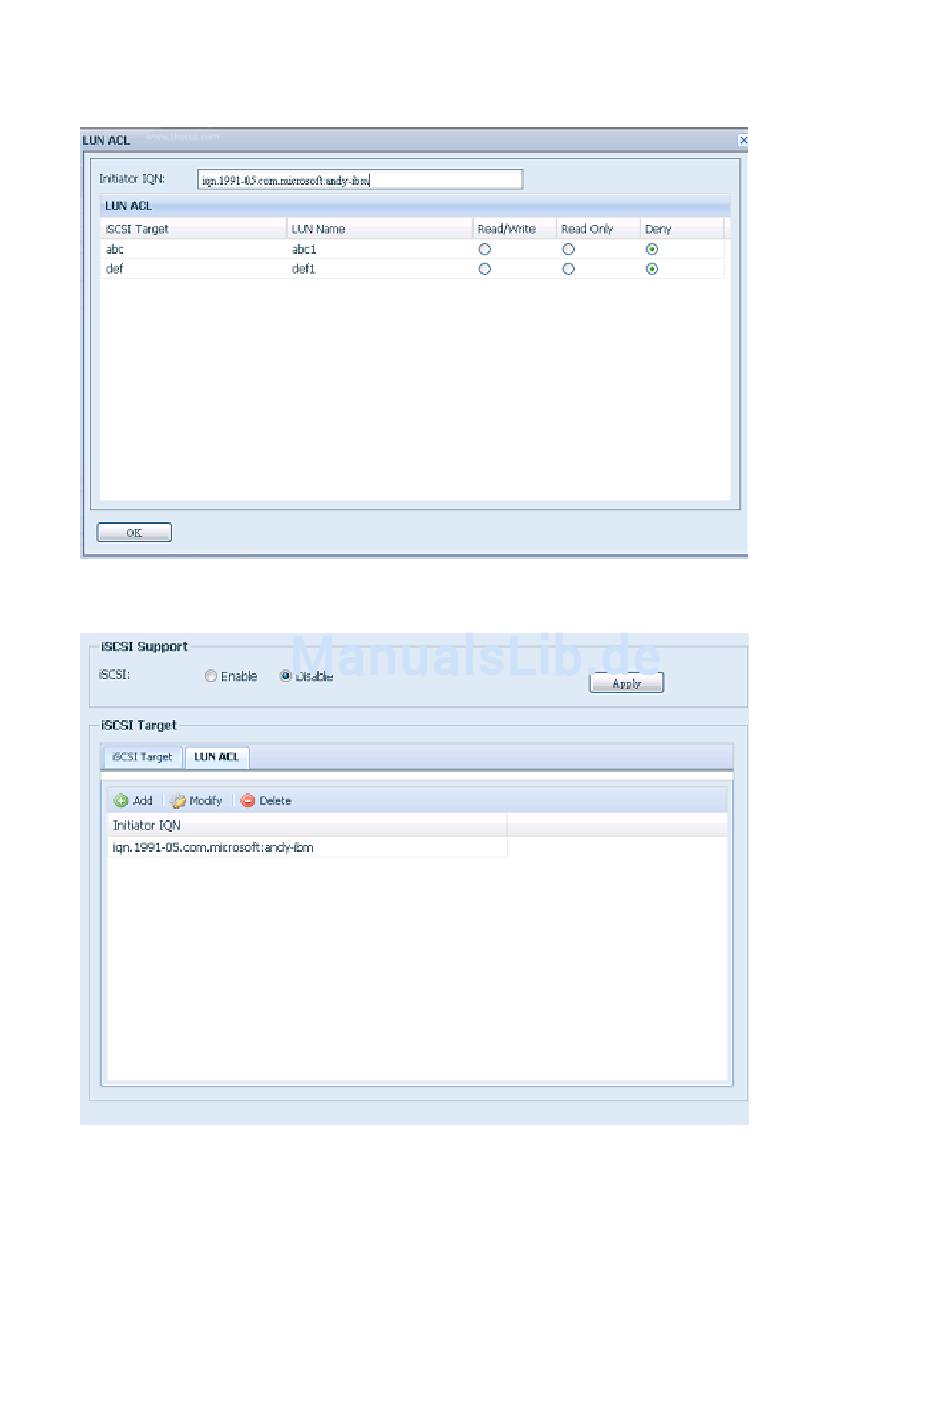This screenshot has width=950, height=1419.
Task: Click the abc target cell
Action: [x=194, y=249]
